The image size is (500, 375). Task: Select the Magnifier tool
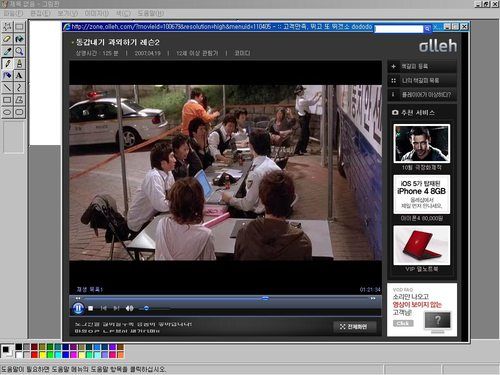19,51
